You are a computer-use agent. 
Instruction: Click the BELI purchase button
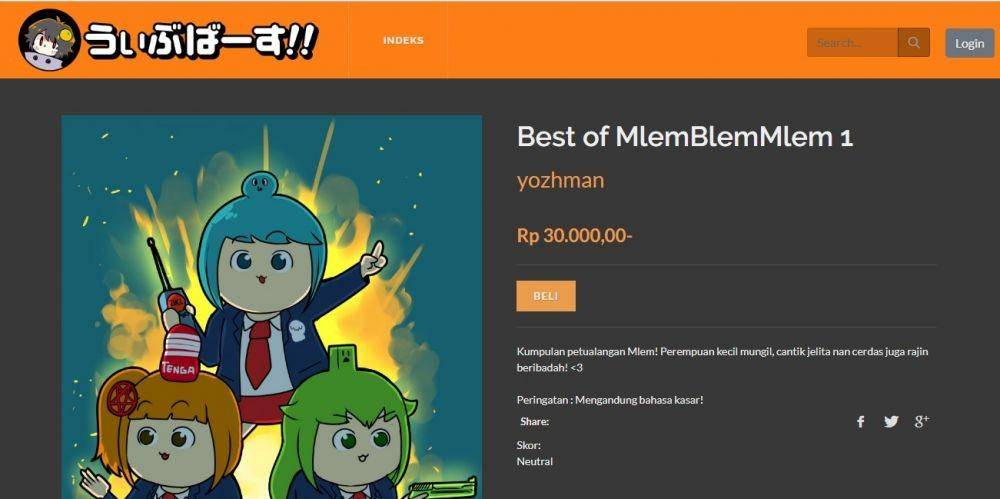click(x=545, y=296)
